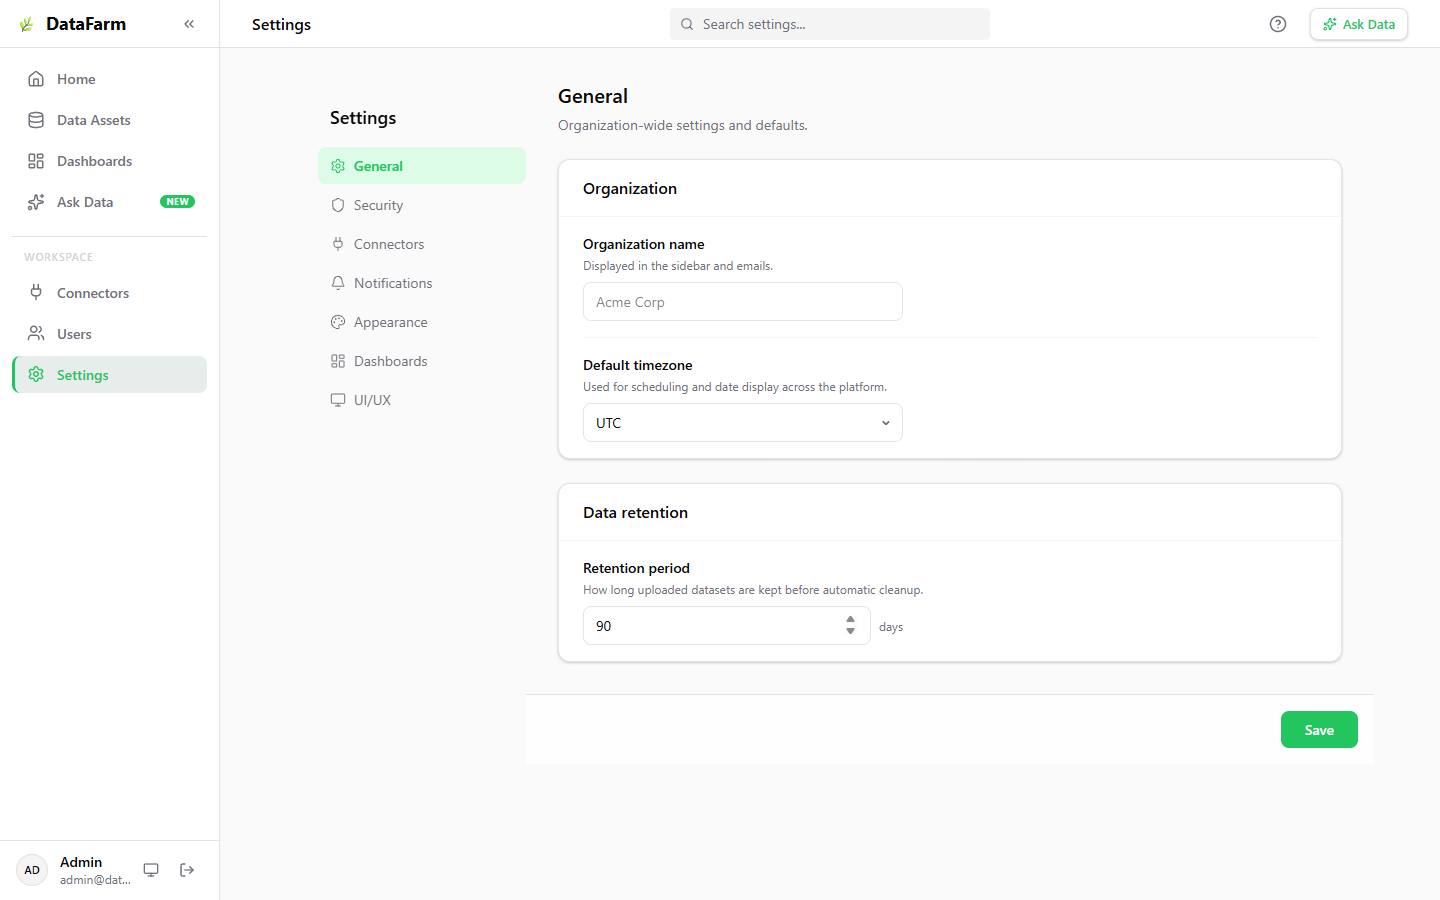This screenshot has width=1440, height=900.
Task: Click the Users icon in the workspace section
Action: coord(35,333)
